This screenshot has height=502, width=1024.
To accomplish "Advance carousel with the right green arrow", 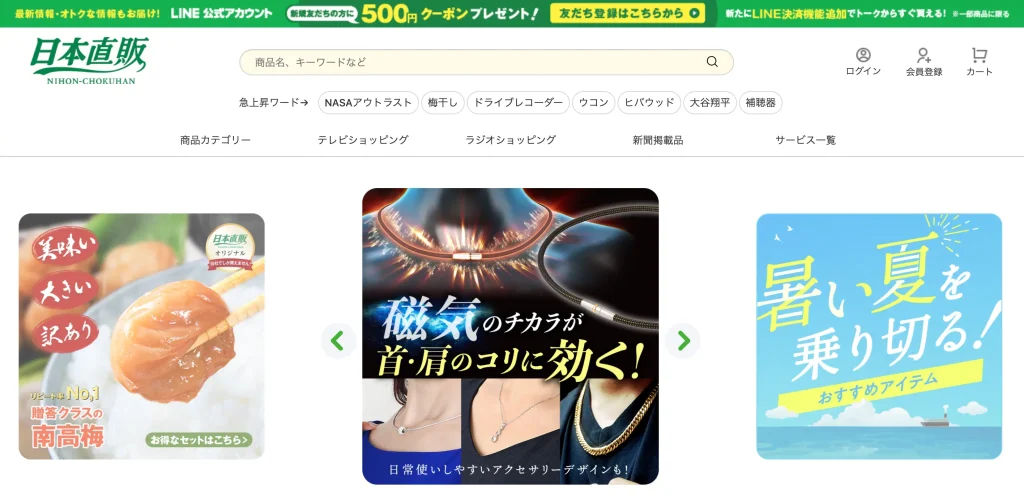I will [x=683, y=341].
